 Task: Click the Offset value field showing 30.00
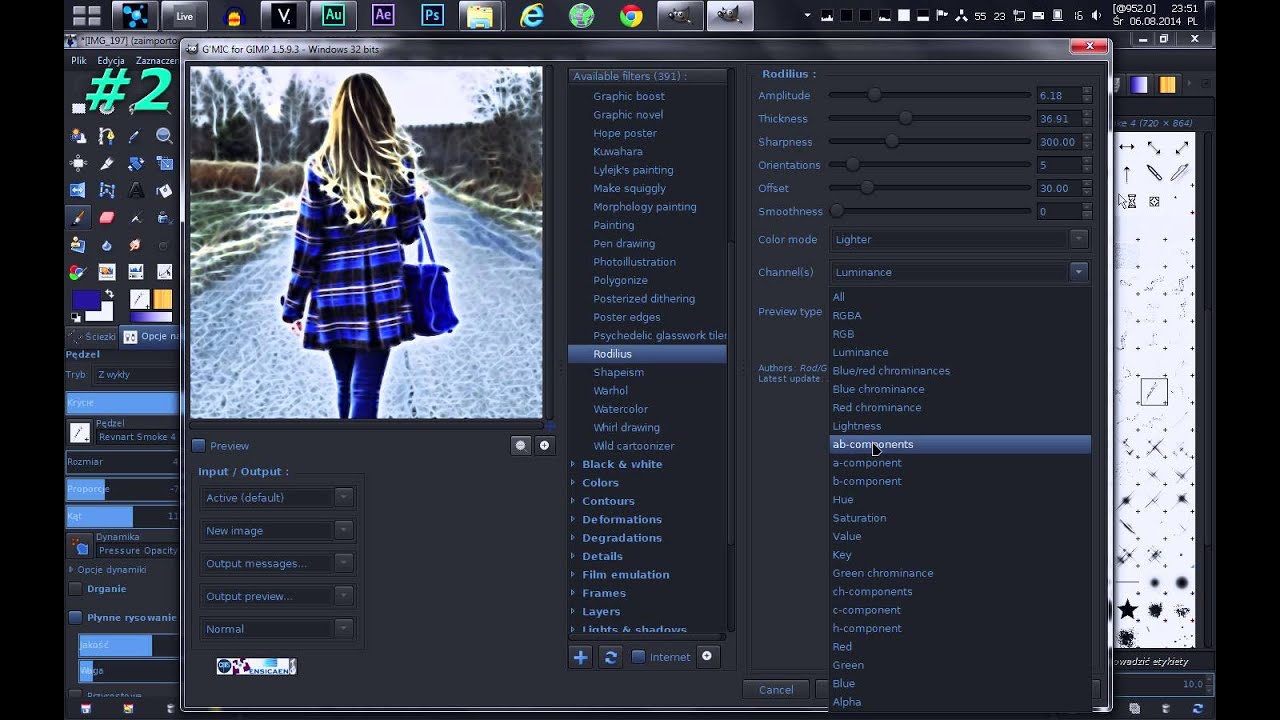(1059, 188)
